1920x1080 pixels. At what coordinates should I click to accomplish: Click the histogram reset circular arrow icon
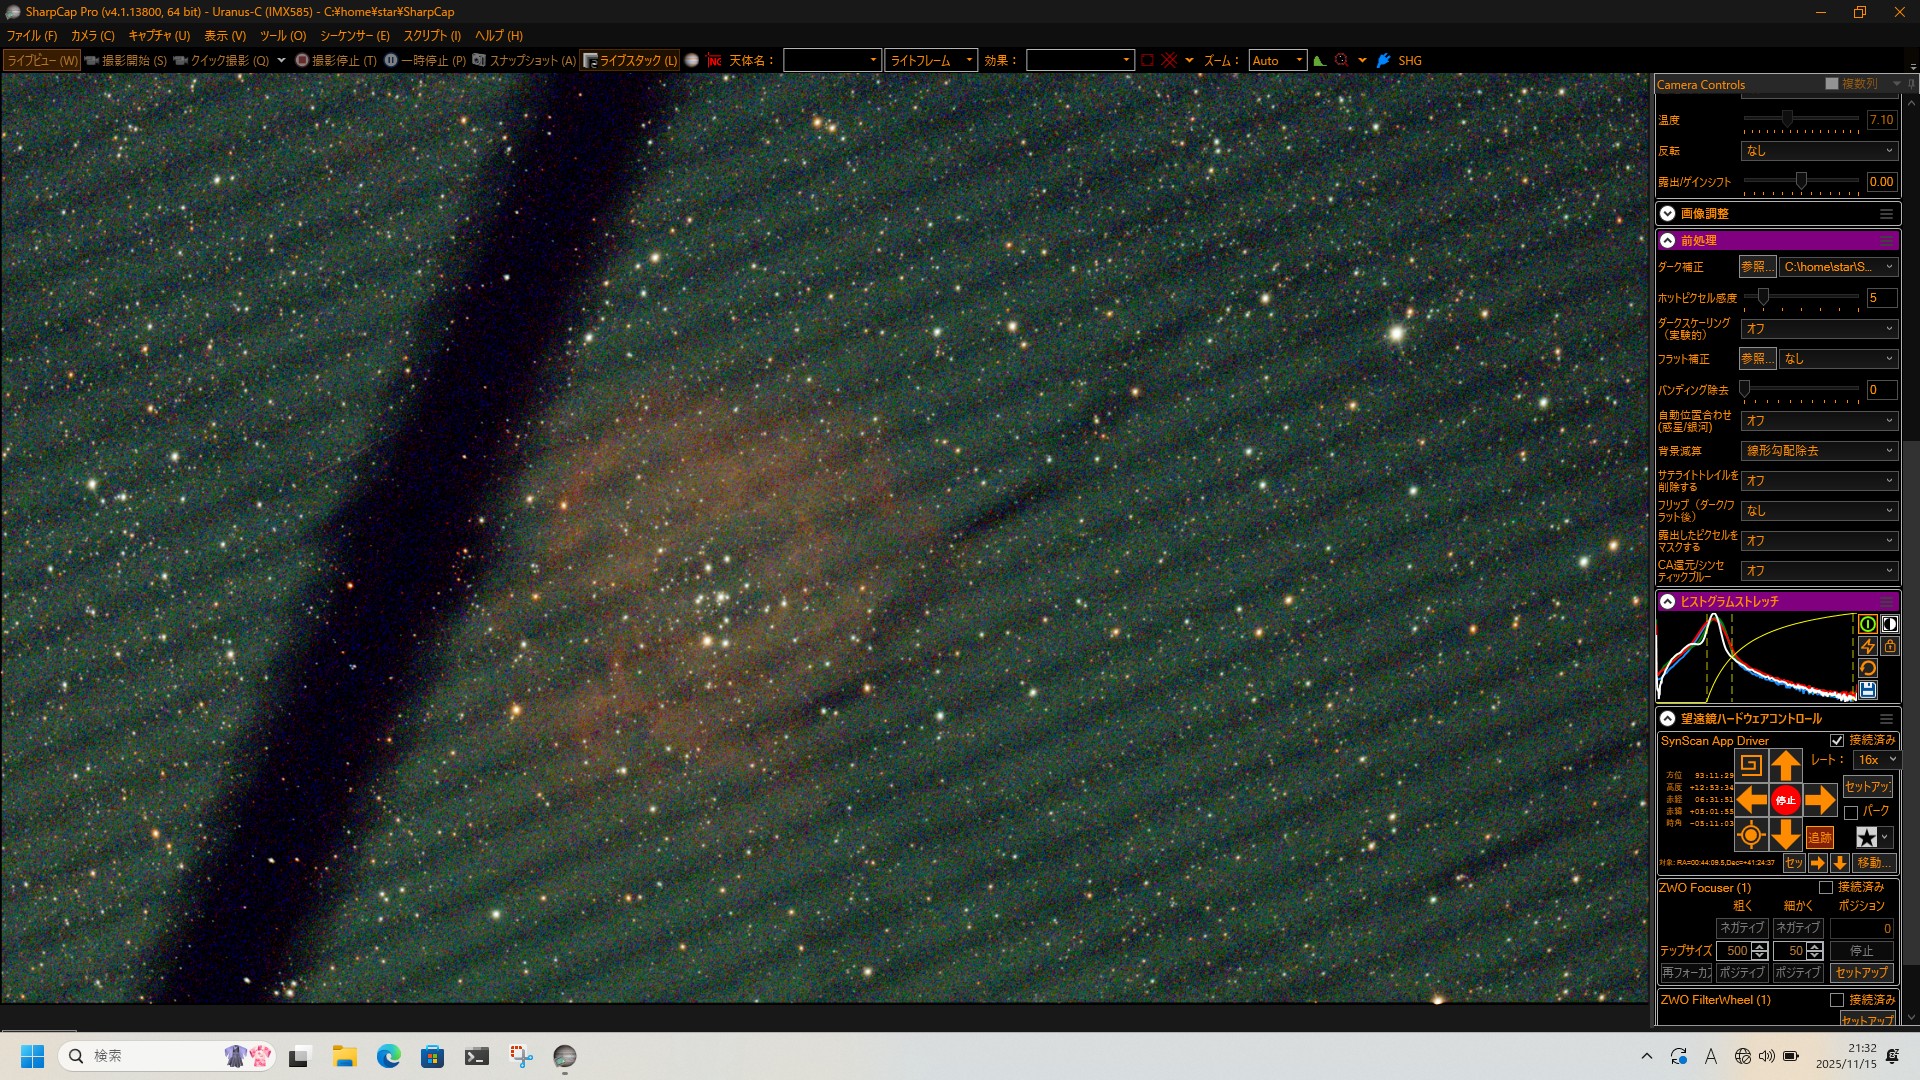1867,668
